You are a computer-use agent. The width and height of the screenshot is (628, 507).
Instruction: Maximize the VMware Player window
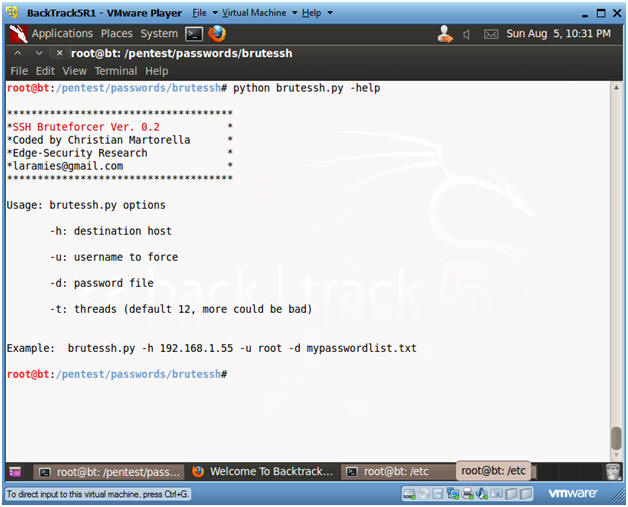coord(601,13)
